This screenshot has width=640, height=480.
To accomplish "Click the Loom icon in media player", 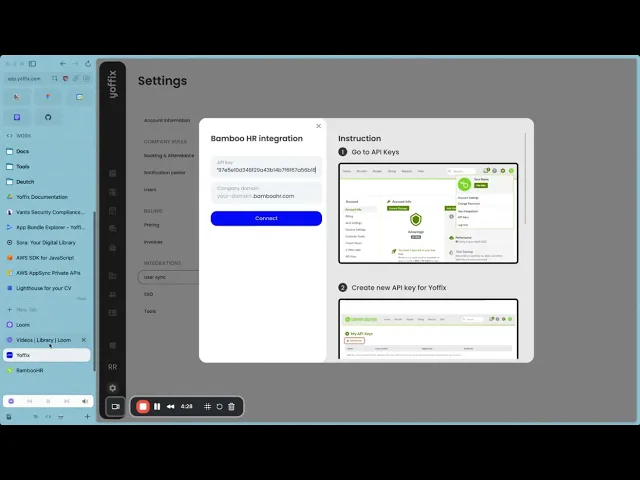I will (11, 401).
